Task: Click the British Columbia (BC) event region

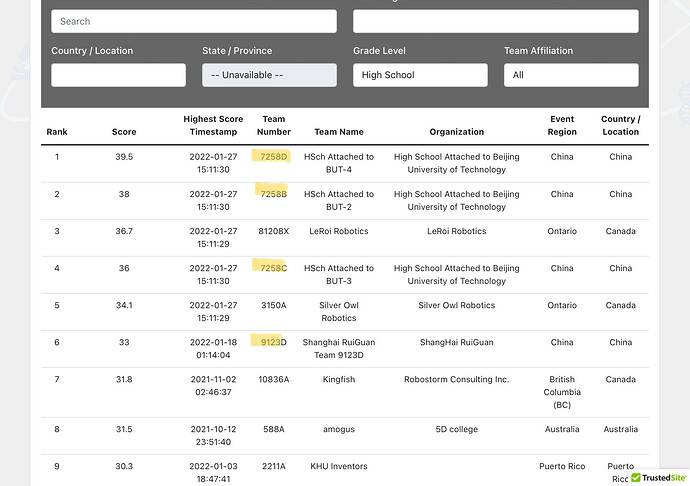Action: click(x=562, y=392)
